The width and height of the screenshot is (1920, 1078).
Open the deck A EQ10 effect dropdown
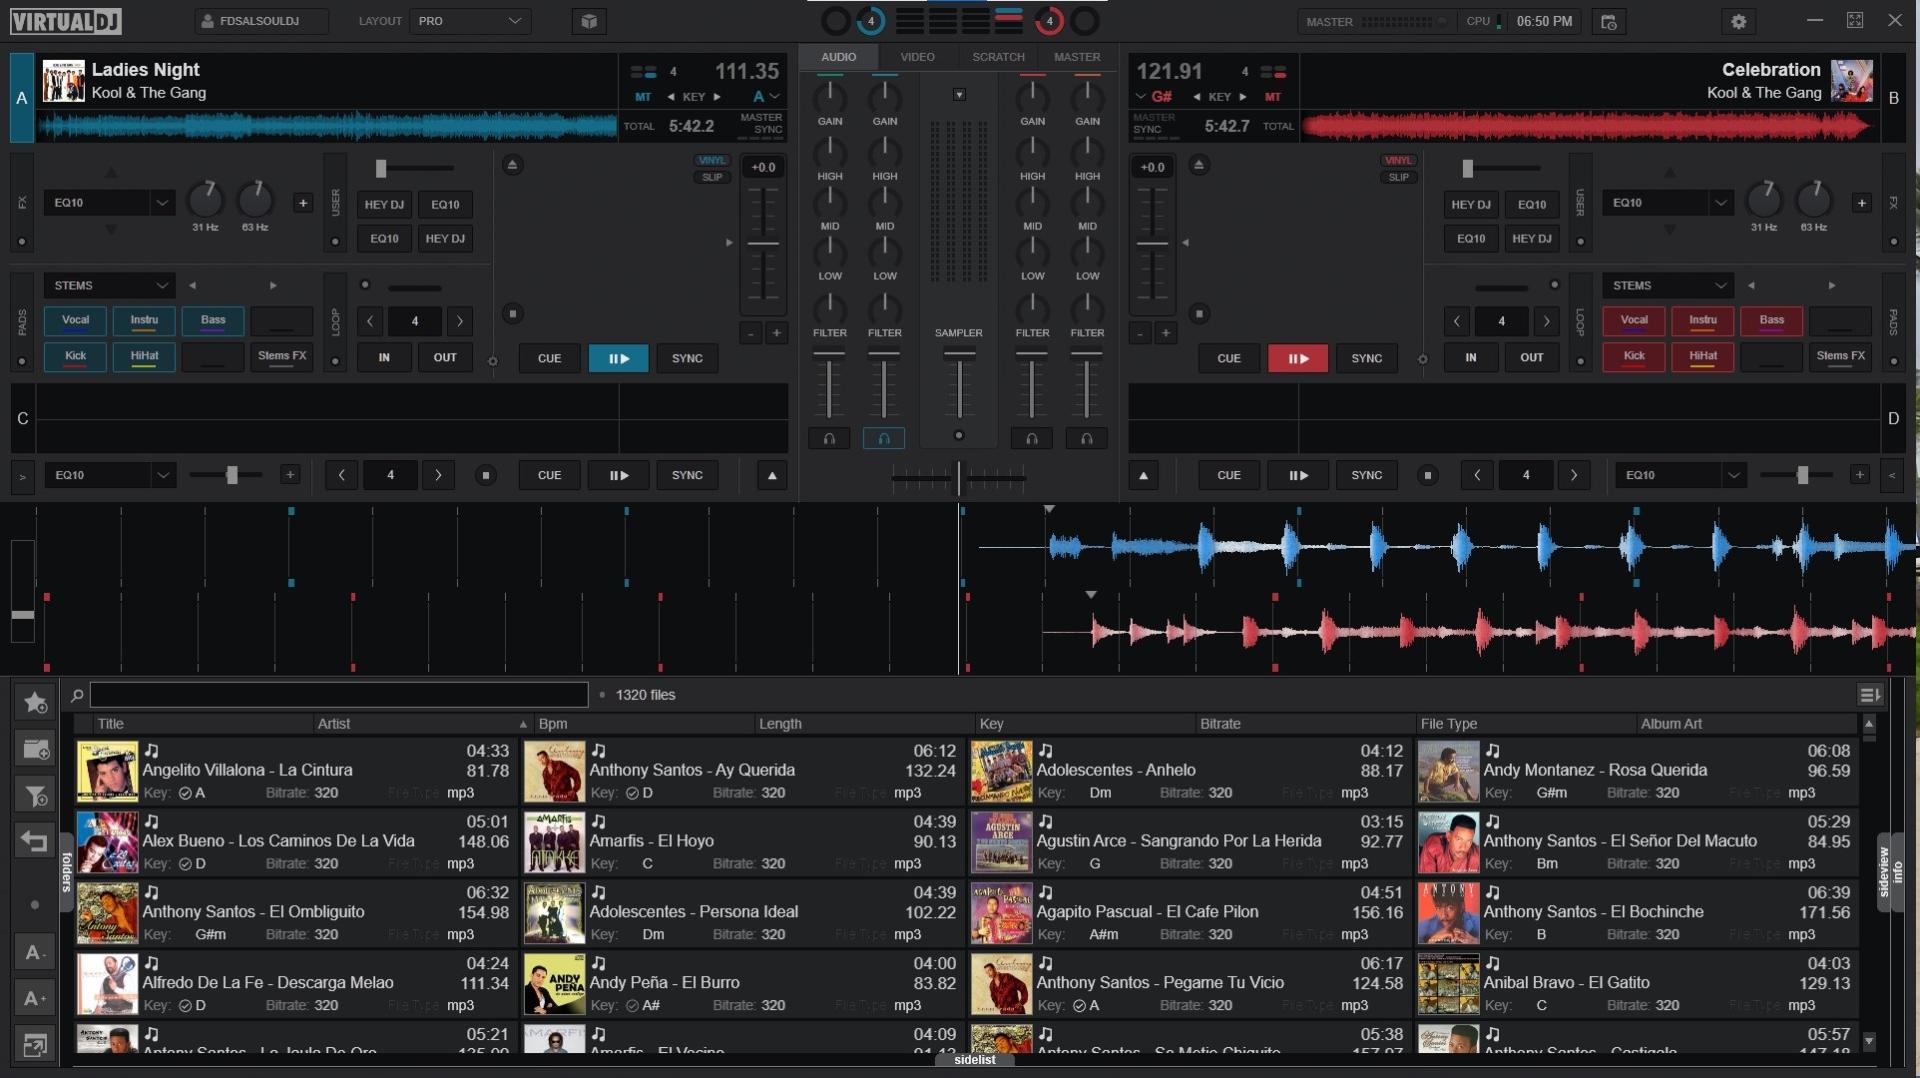click(109, 203)
